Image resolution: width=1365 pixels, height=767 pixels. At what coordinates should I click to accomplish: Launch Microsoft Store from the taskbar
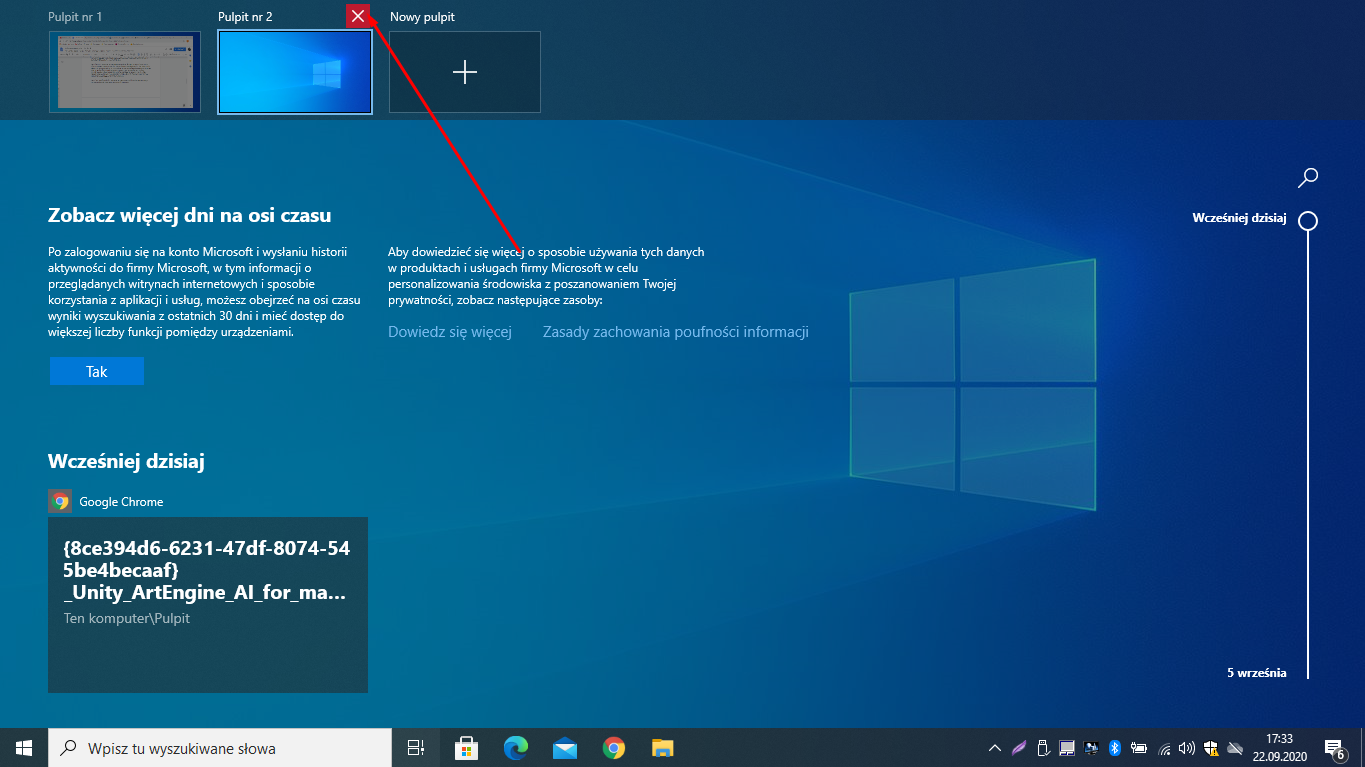[466, 747]
